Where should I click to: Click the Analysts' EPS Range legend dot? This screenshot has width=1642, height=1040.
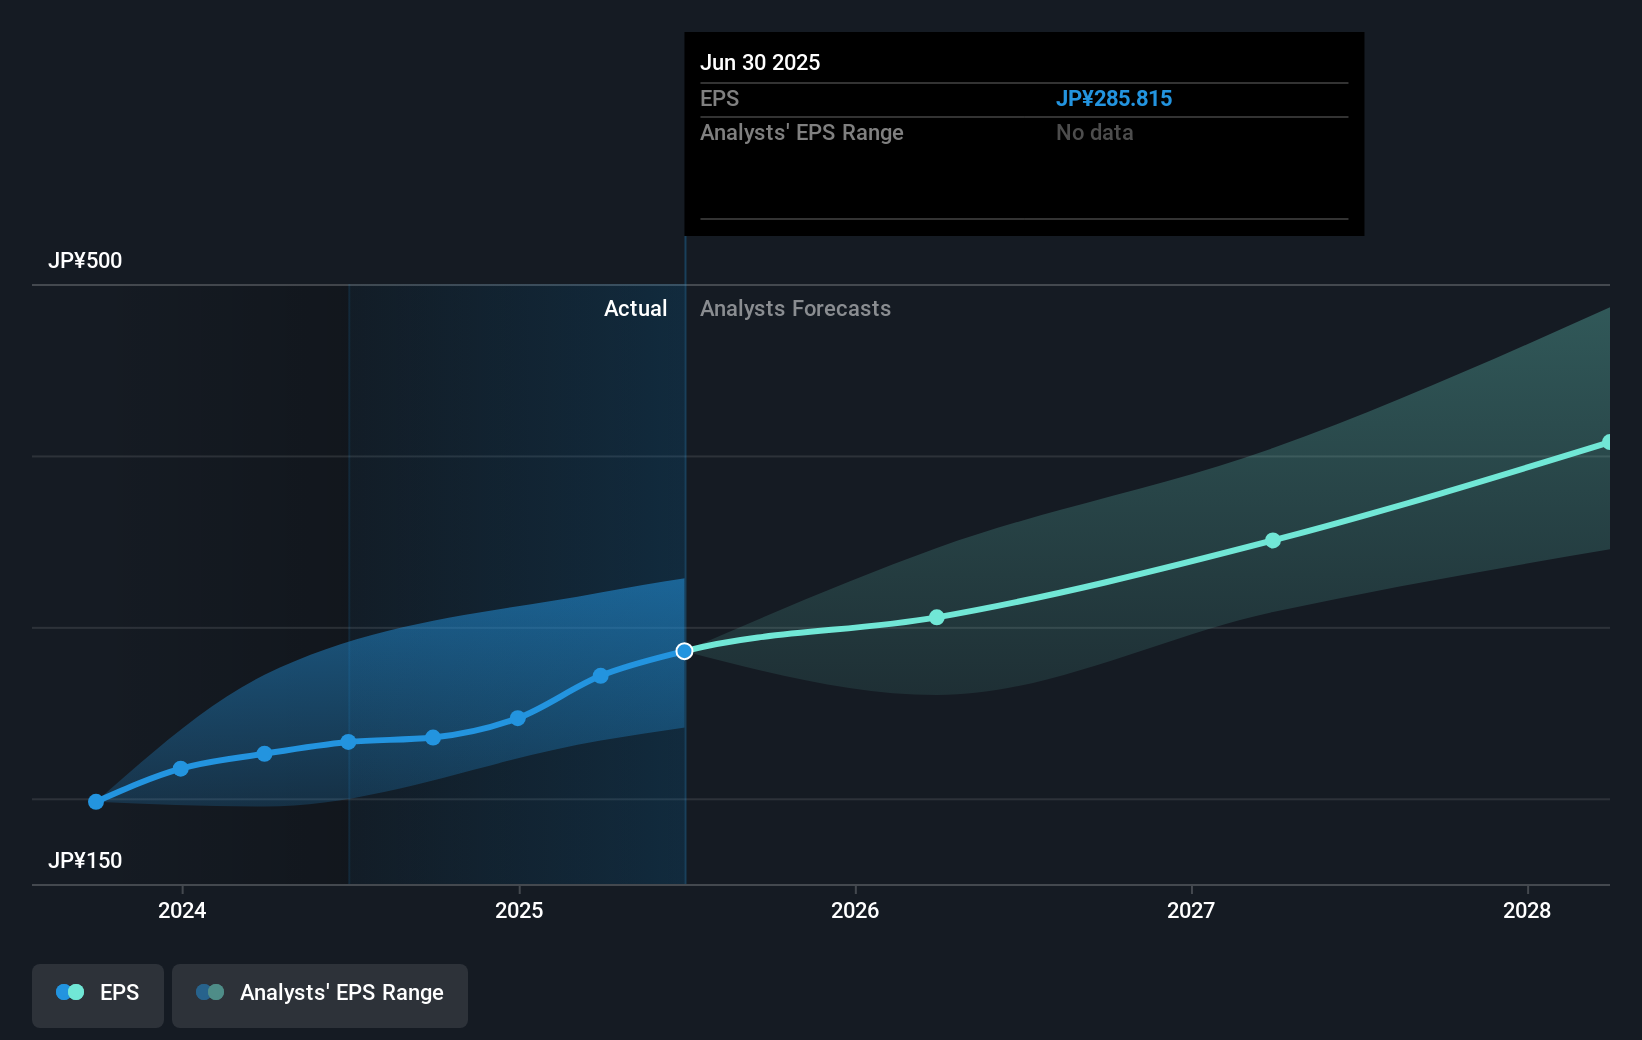208,992
